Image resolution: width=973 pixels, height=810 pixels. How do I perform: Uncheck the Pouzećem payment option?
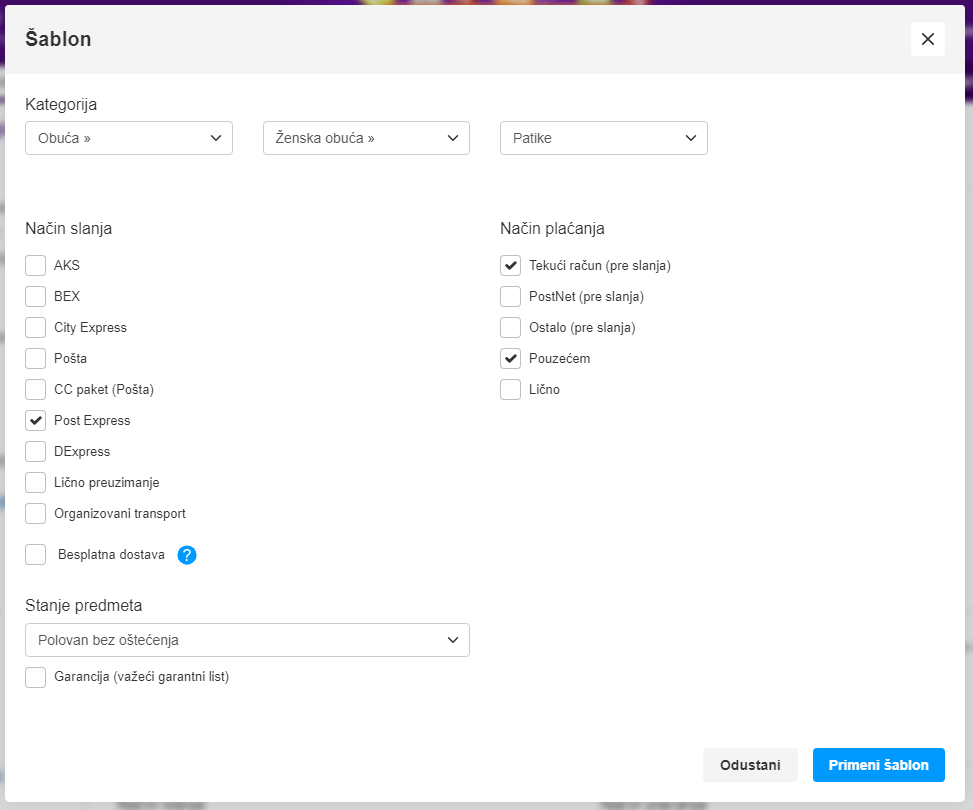click(511, 359)
